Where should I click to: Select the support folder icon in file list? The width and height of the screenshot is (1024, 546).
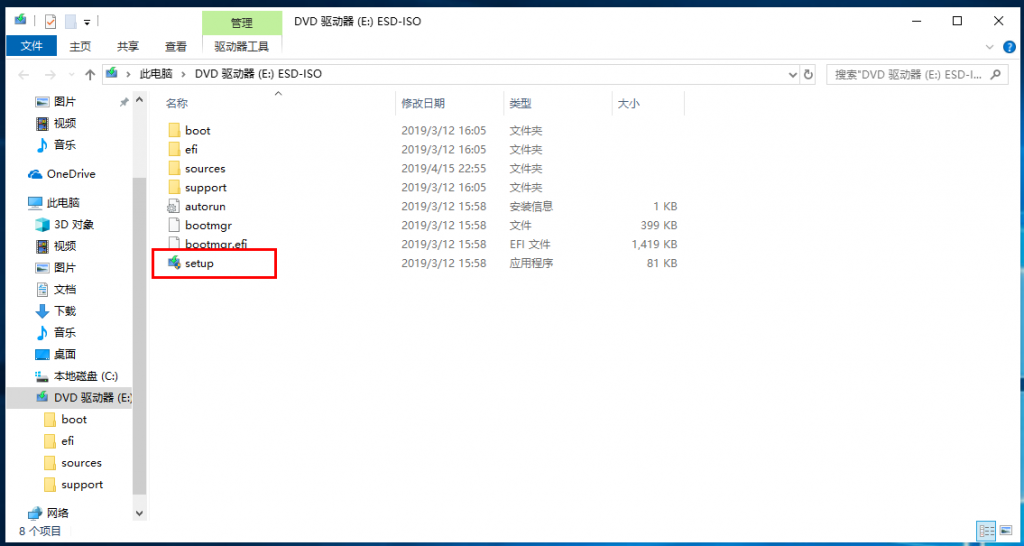pos(174,187)
